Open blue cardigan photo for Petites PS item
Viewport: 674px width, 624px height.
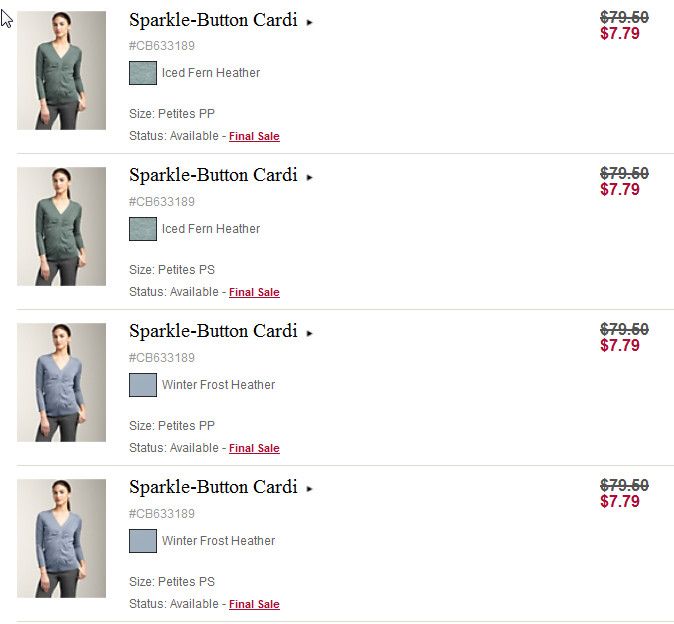[61, 538]
